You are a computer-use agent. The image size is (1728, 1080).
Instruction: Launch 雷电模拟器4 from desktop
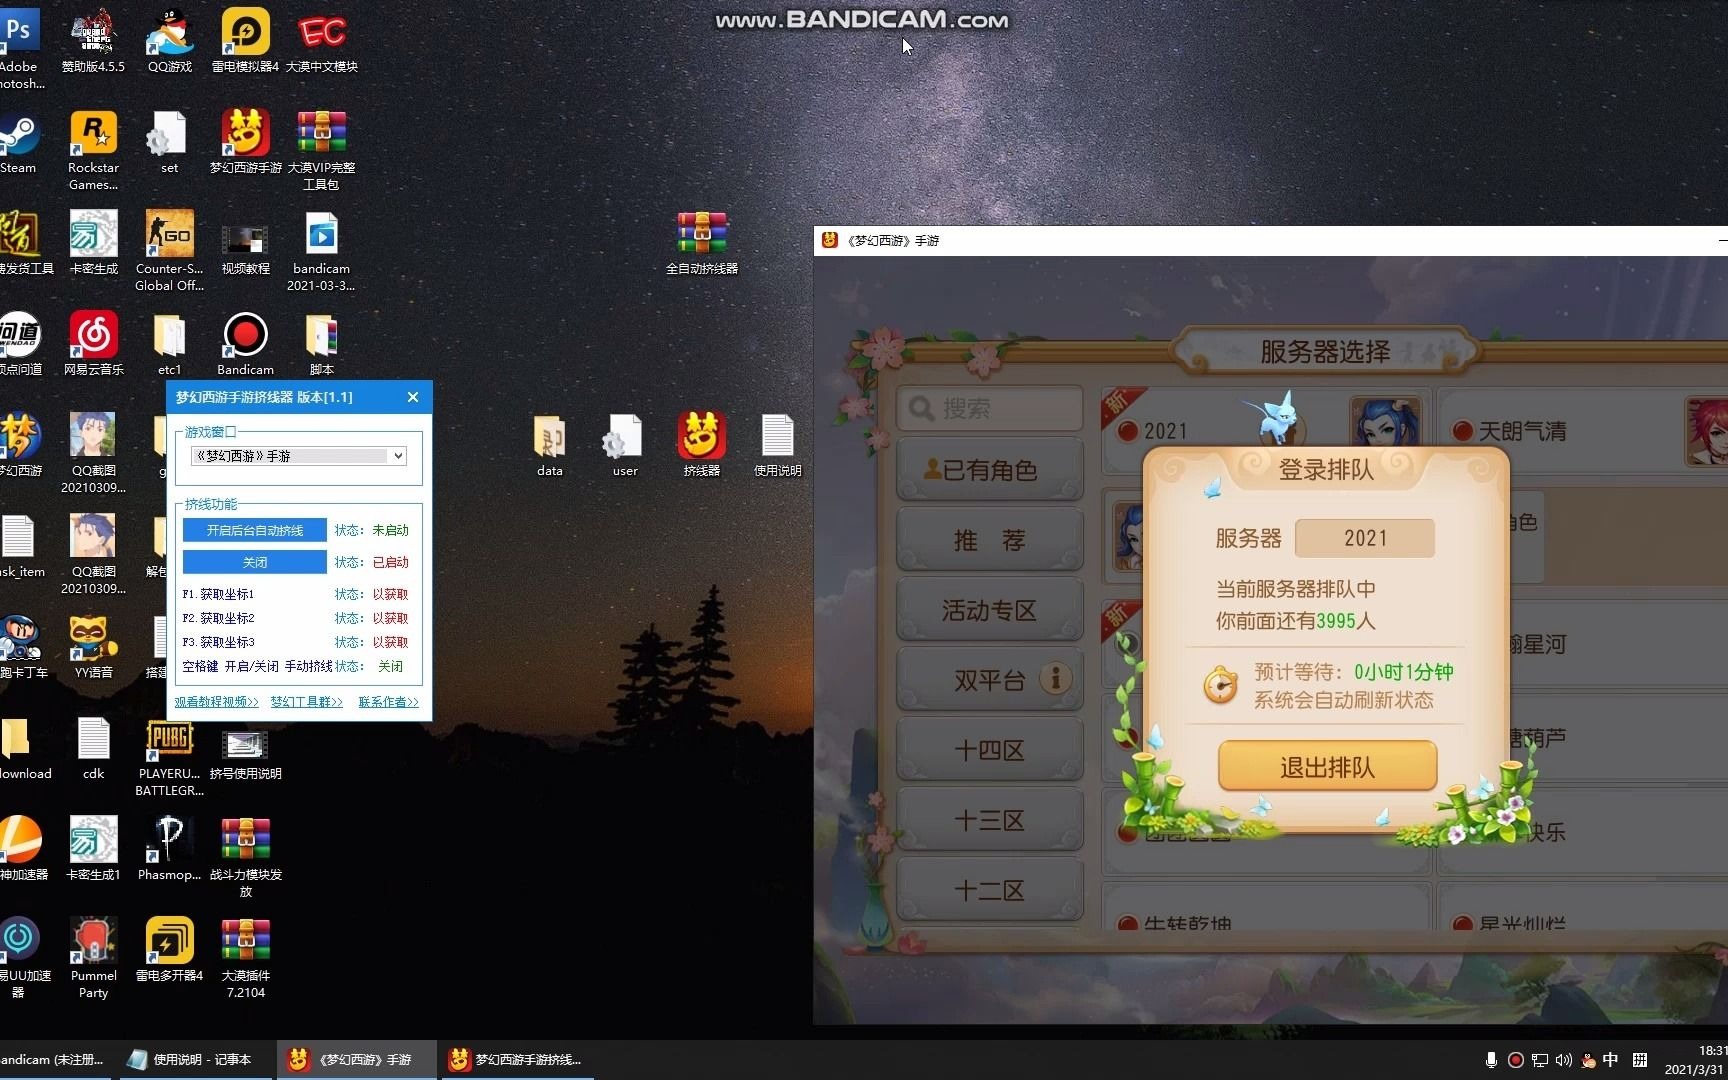pos(245,40)
